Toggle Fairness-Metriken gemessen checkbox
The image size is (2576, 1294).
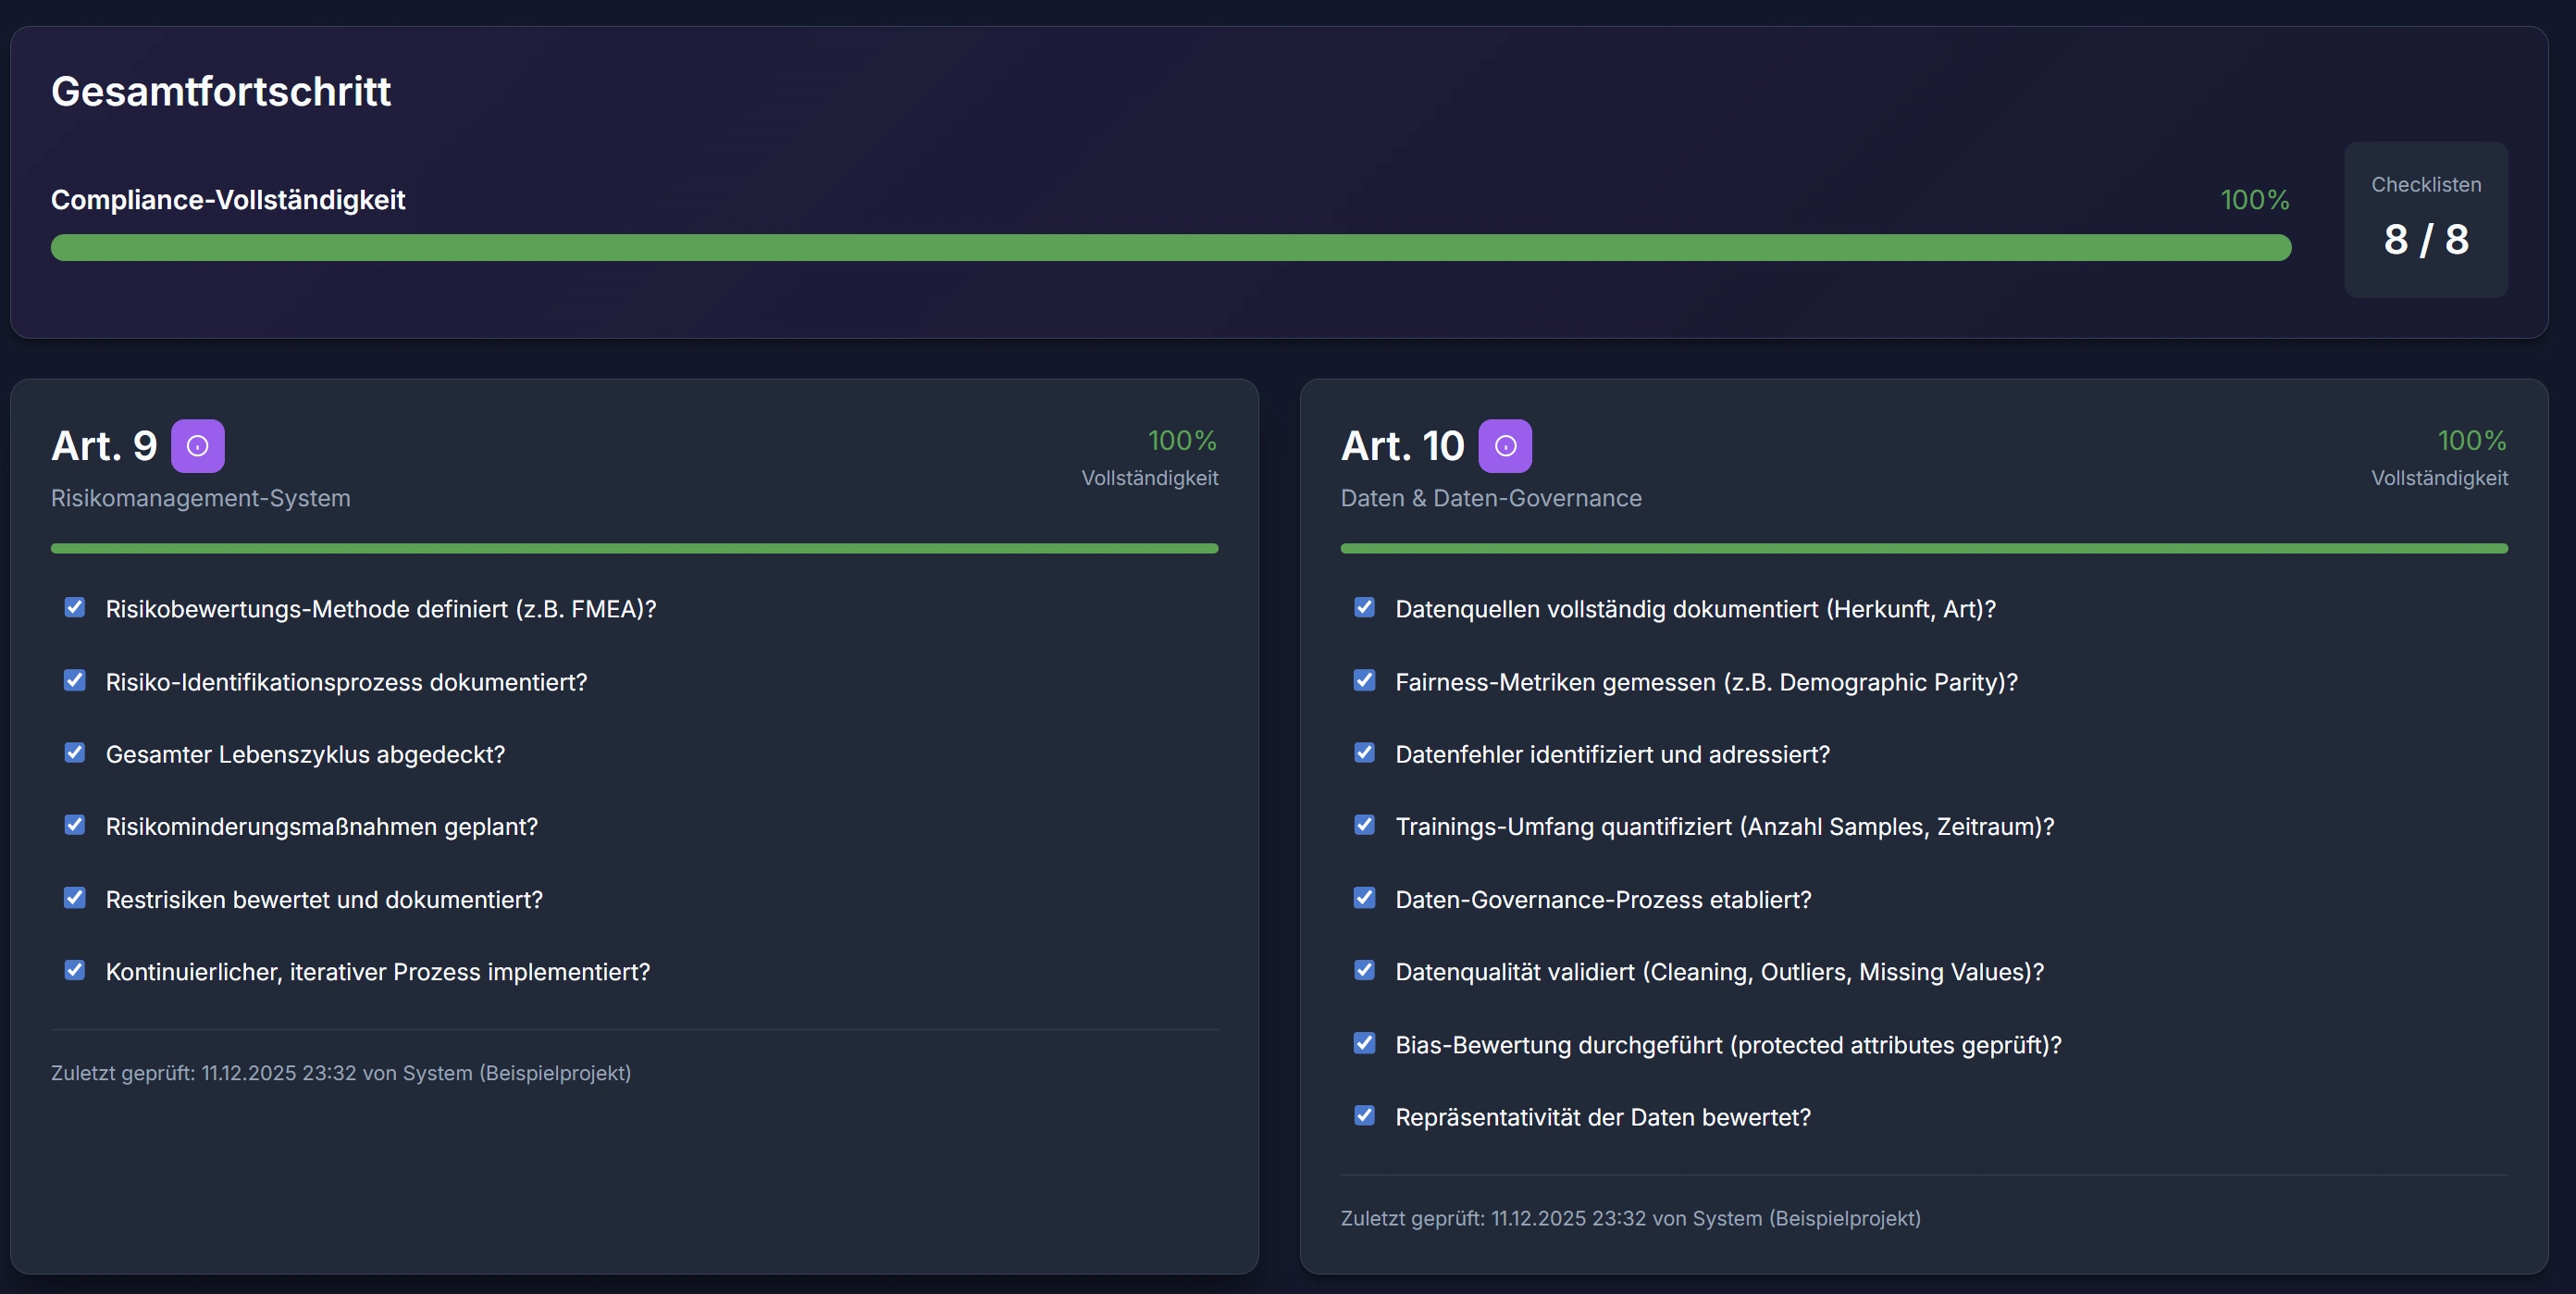point(1364,681)
